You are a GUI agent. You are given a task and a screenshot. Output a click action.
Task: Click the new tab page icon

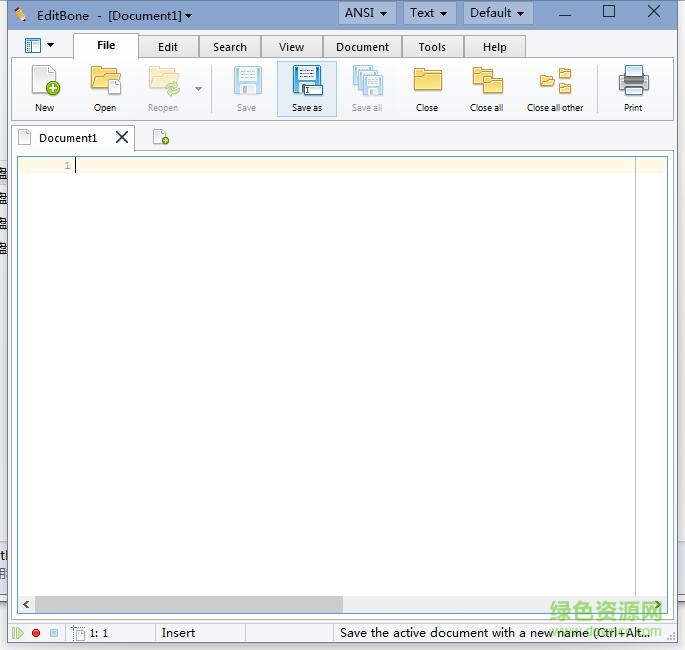click(160, 138)
